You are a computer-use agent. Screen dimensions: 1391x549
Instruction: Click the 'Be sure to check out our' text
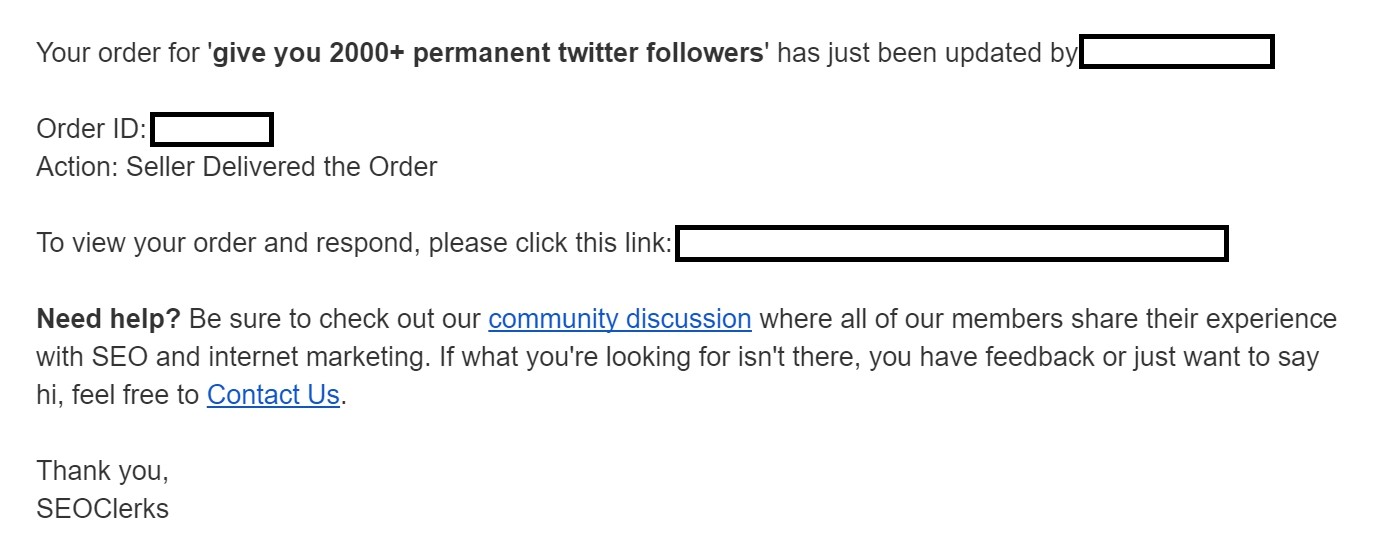(335, 319)
